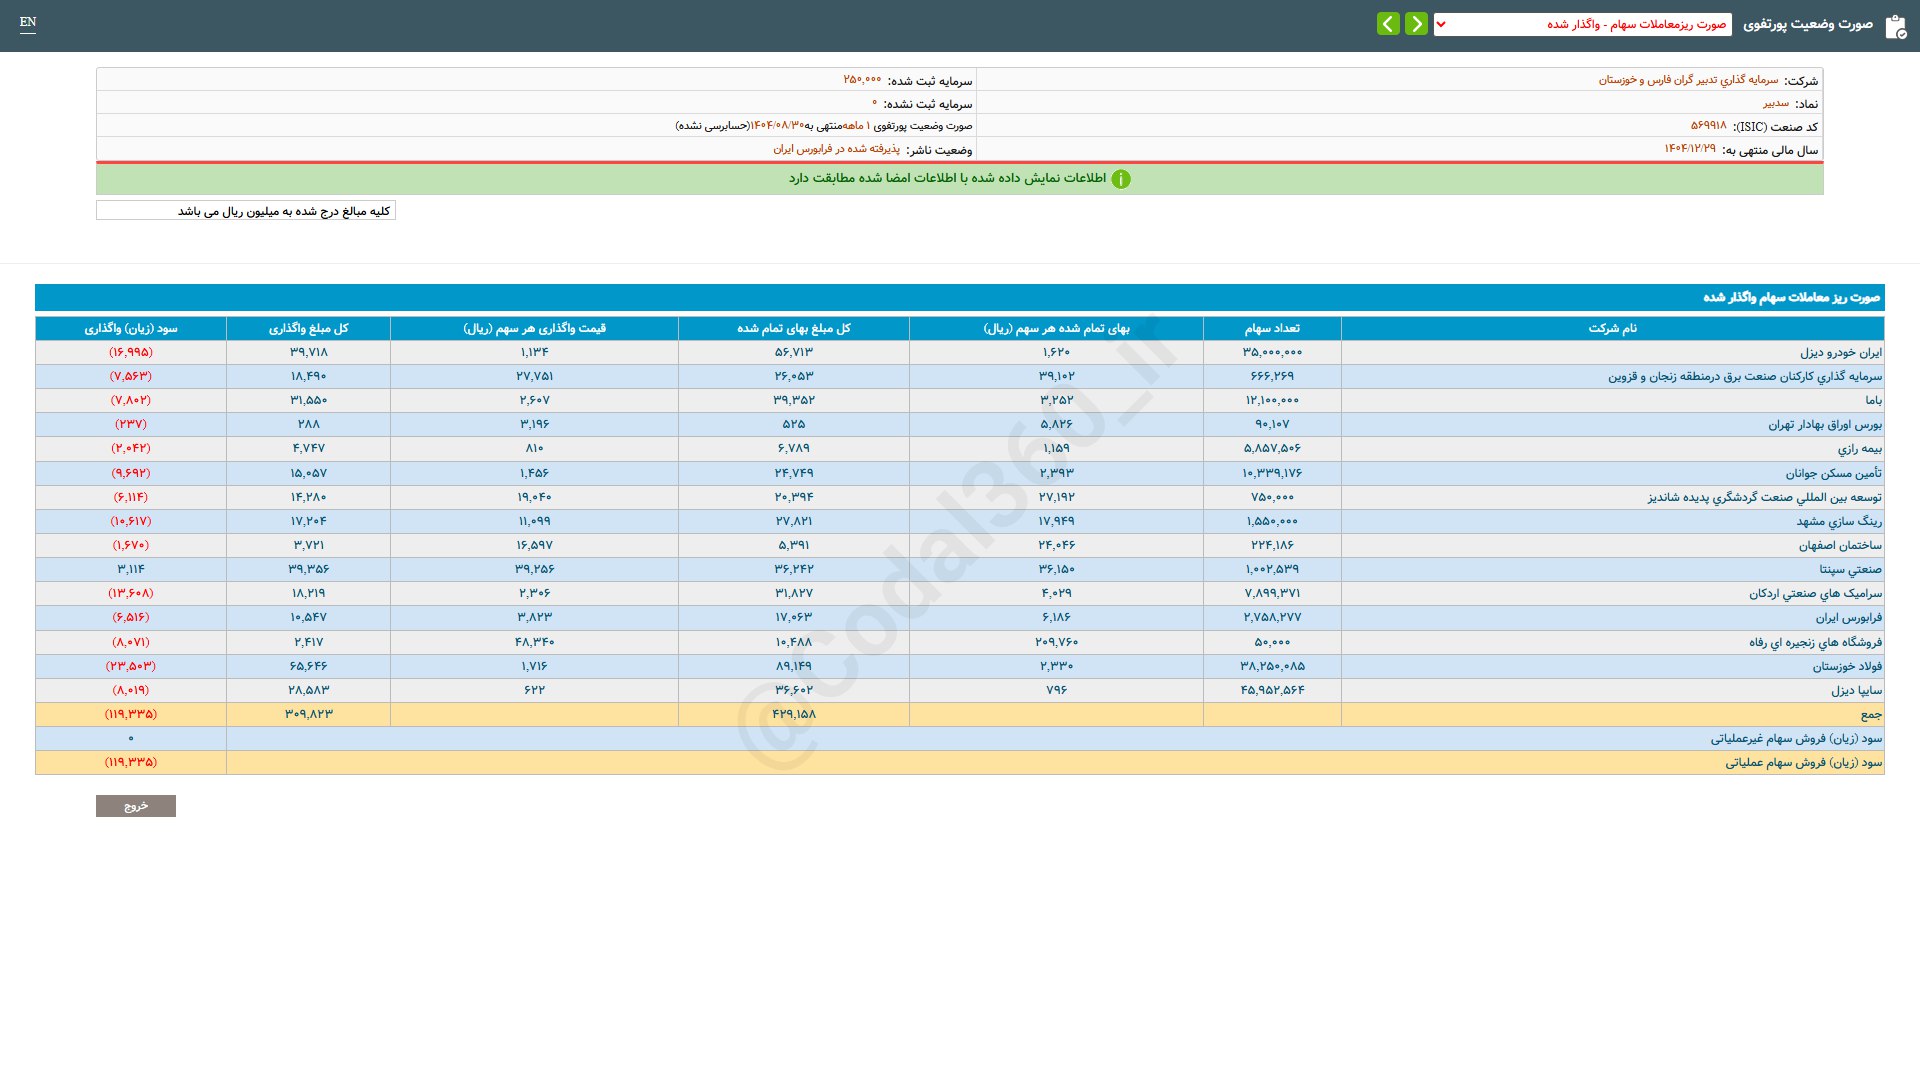The image size is (1920, 1080).
Task: Click the جمع totals row label
Action: pyautogui.click(x=1870, y=714)
